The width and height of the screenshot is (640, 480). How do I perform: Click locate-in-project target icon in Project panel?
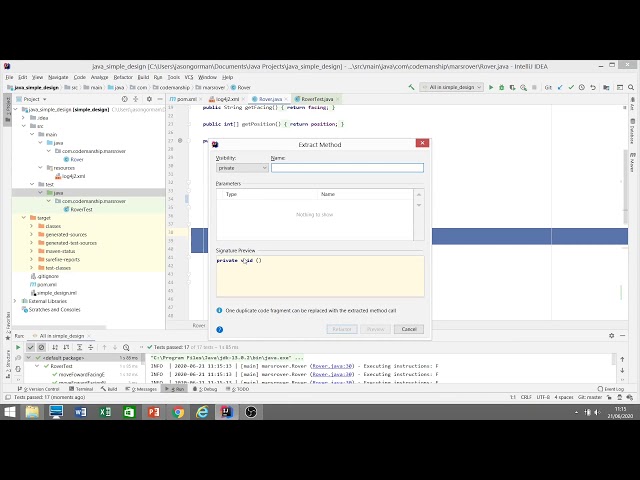(124, 99)
